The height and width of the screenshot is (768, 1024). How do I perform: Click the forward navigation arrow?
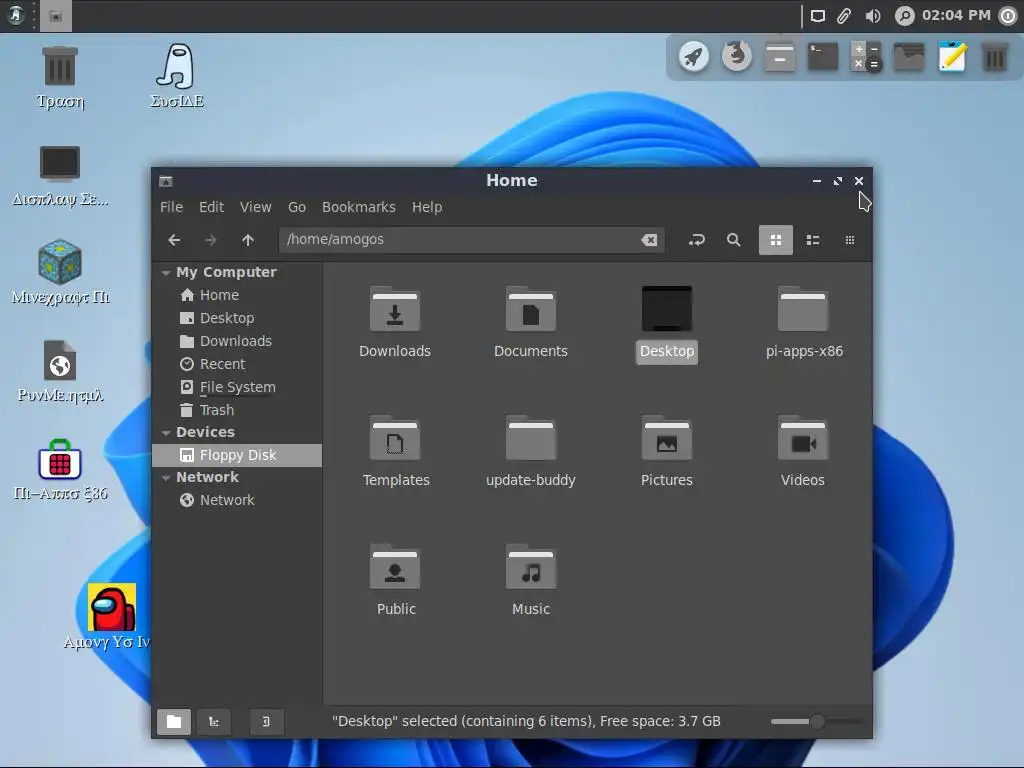(210, 240)
